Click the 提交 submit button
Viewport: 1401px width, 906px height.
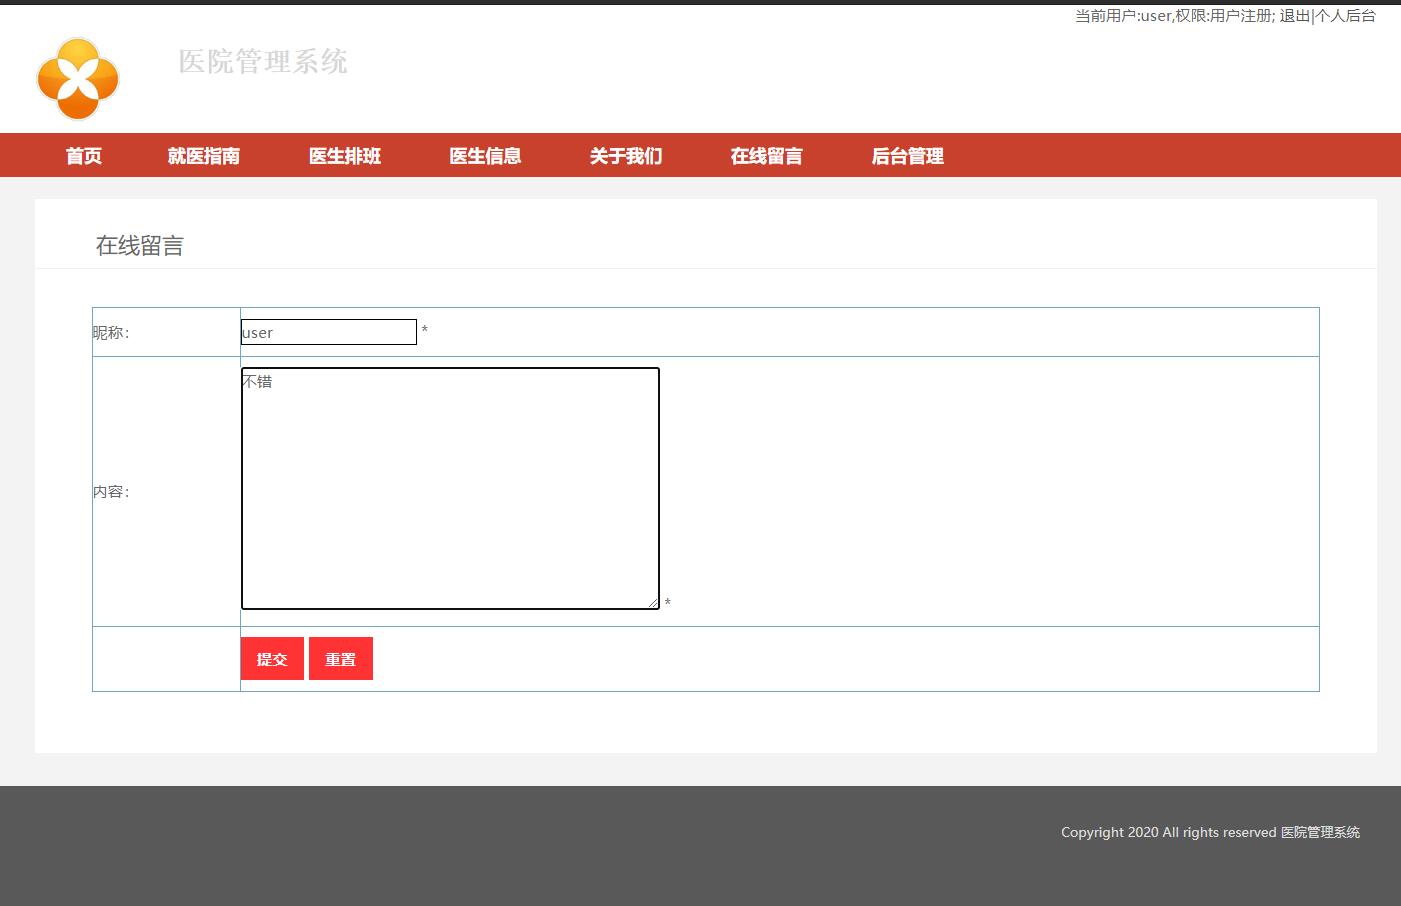pos(271,658)
